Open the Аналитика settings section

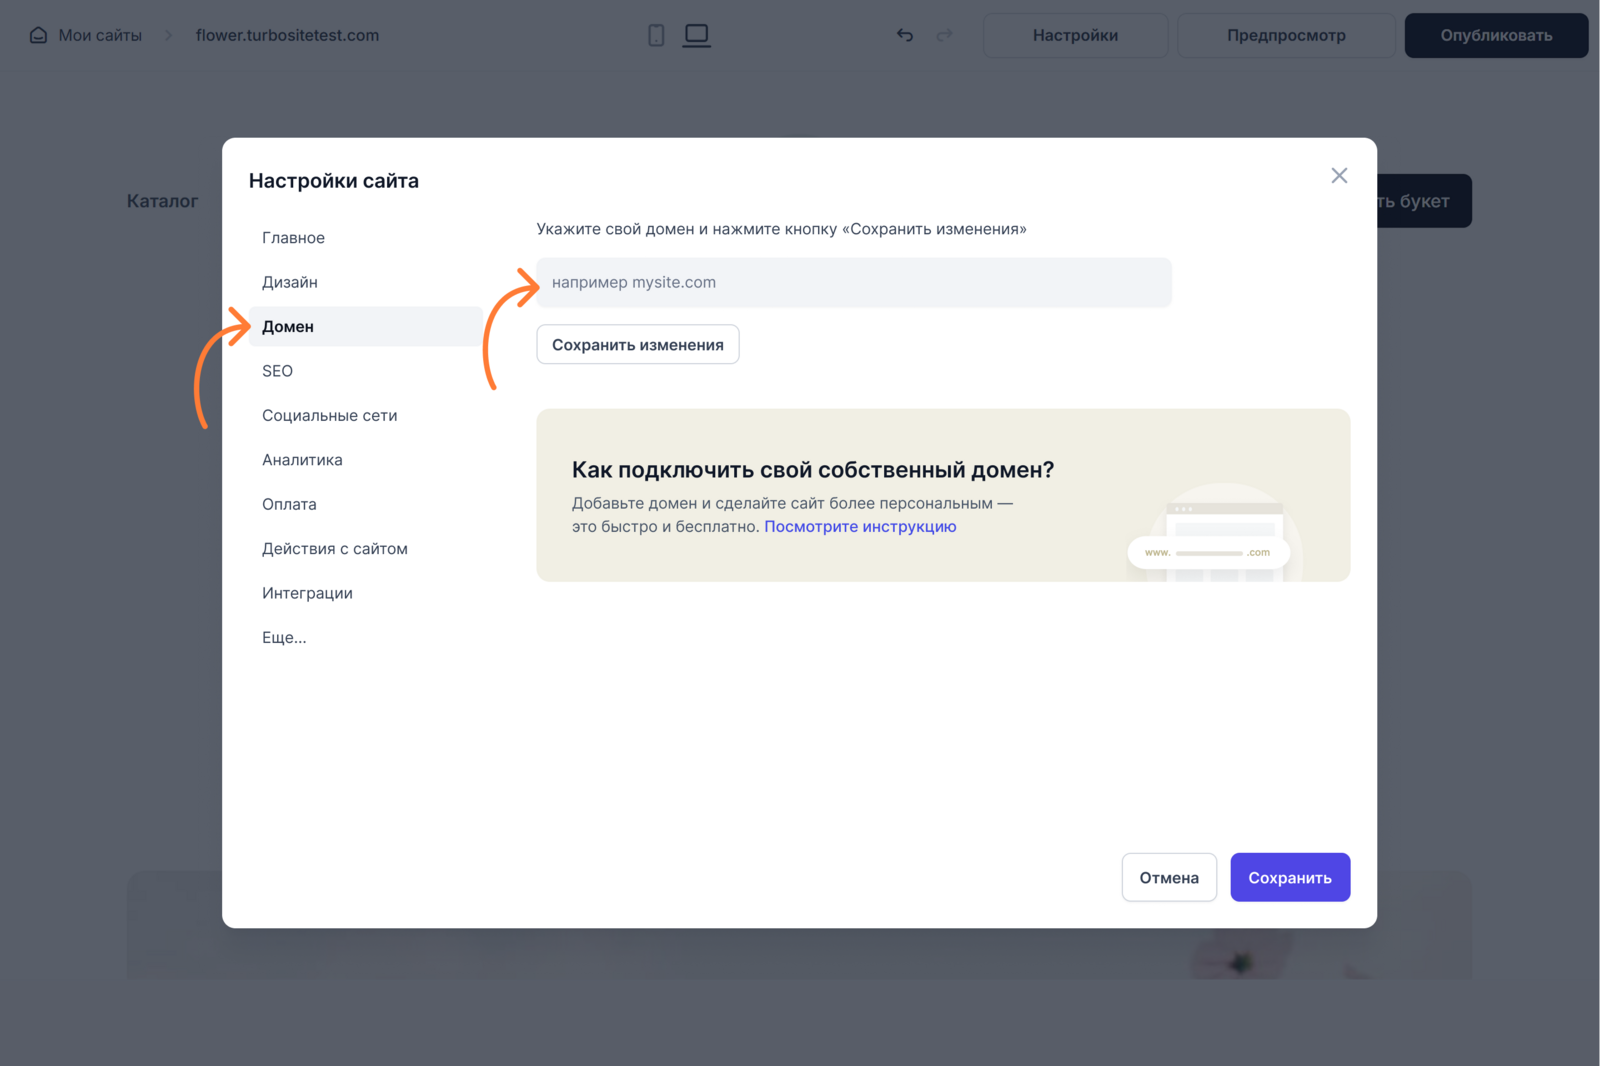[x=302, y=460]
